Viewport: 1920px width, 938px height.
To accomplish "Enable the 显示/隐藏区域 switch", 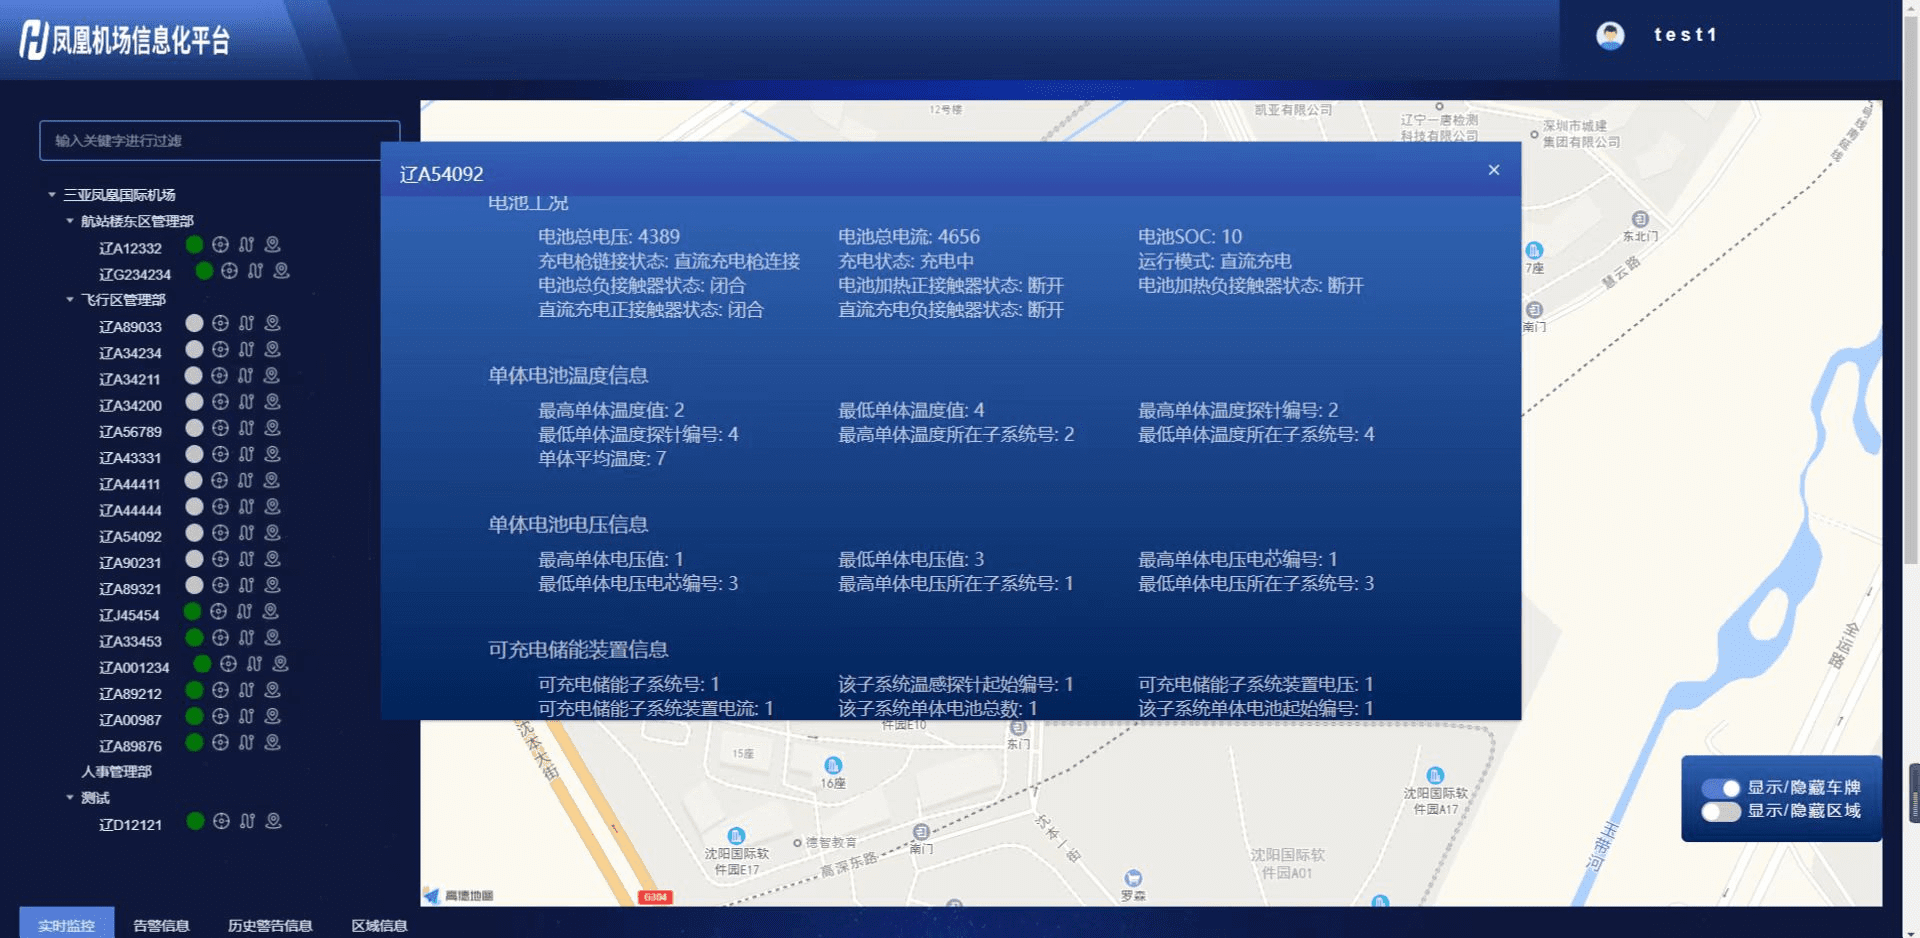I will [x=1721, y=811].
